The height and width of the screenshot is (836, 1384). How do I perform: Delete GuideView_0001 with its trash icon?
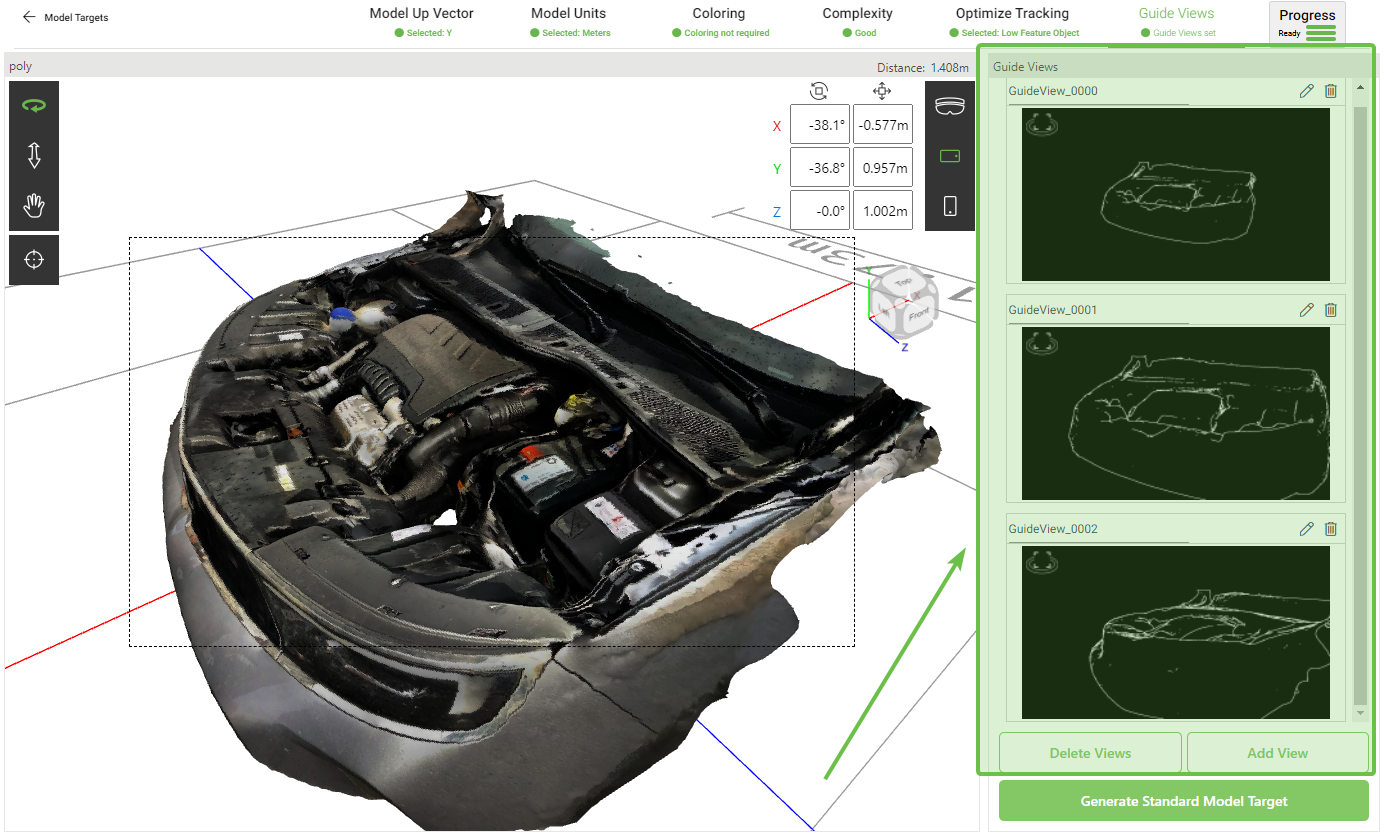pos(1330,310)
